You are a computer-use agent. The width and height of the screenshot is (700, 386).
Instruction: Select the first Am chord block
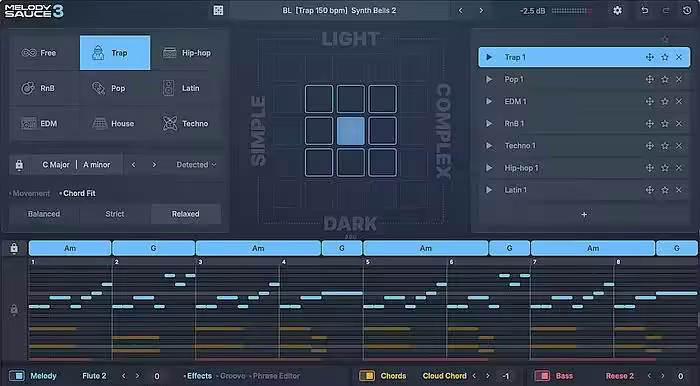click(x=70, y=248)
